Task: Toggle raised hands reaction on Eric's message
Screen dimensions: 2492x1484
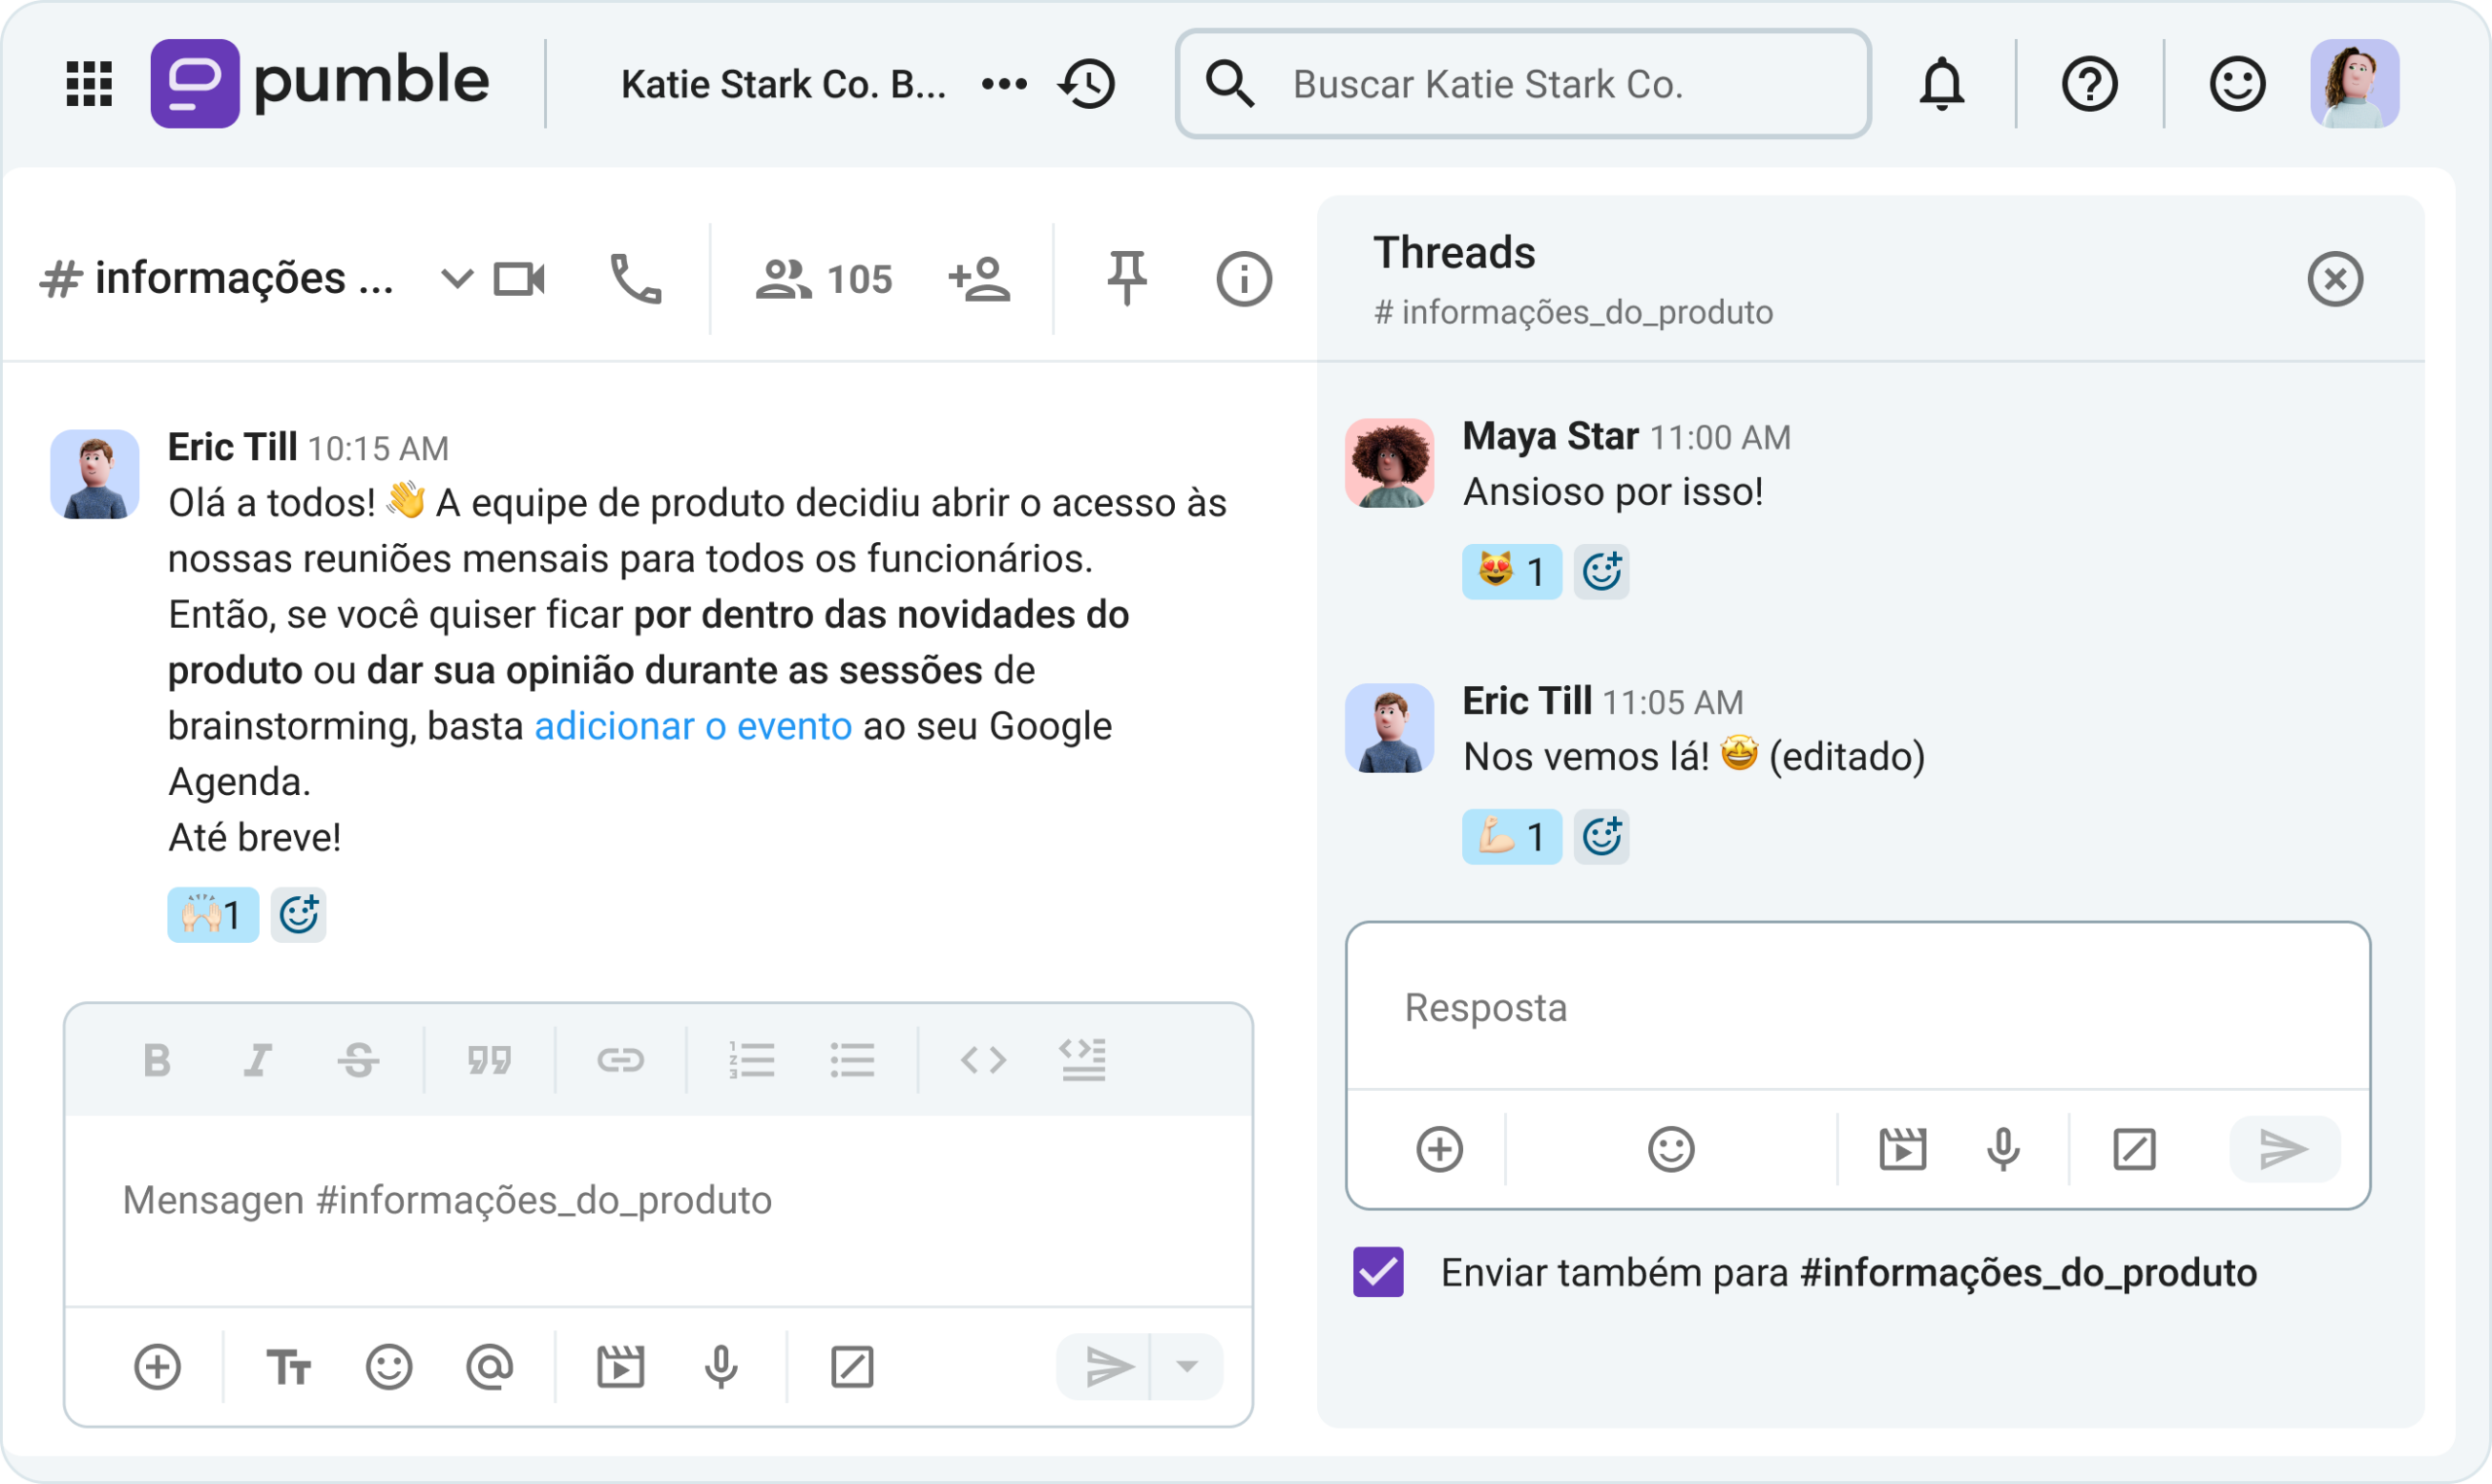Action: 213,915
